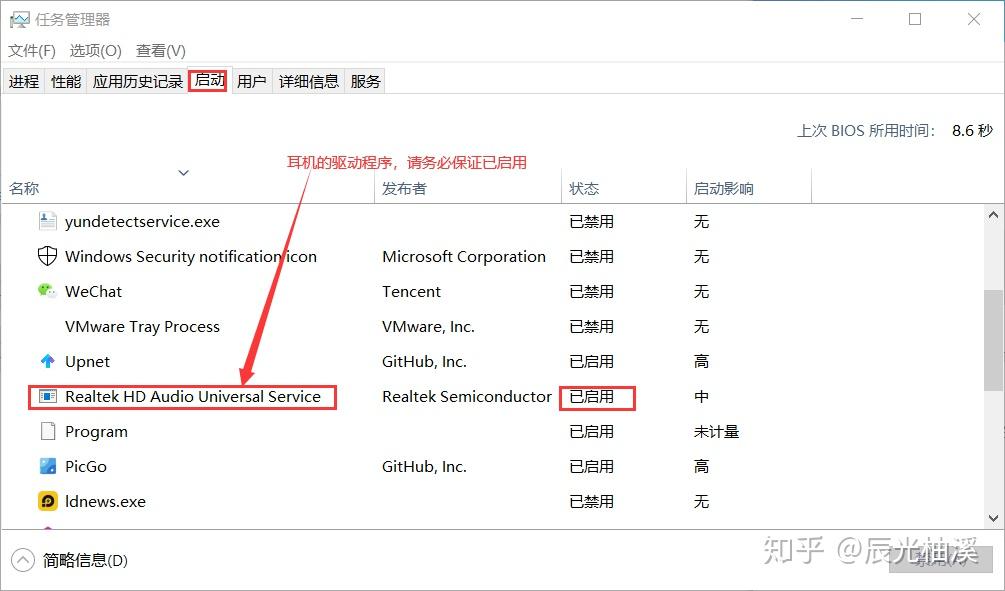Click 已禁用 status in WeChat row
The image size is (1005, 591).
(592, 292)
